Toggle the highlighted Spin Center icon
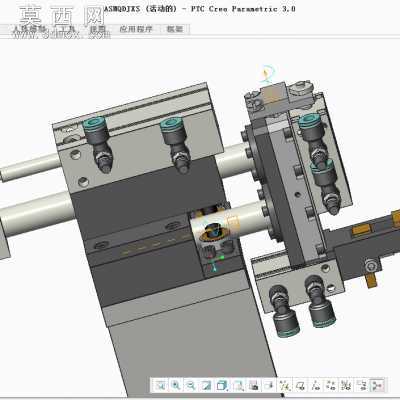 377,386
